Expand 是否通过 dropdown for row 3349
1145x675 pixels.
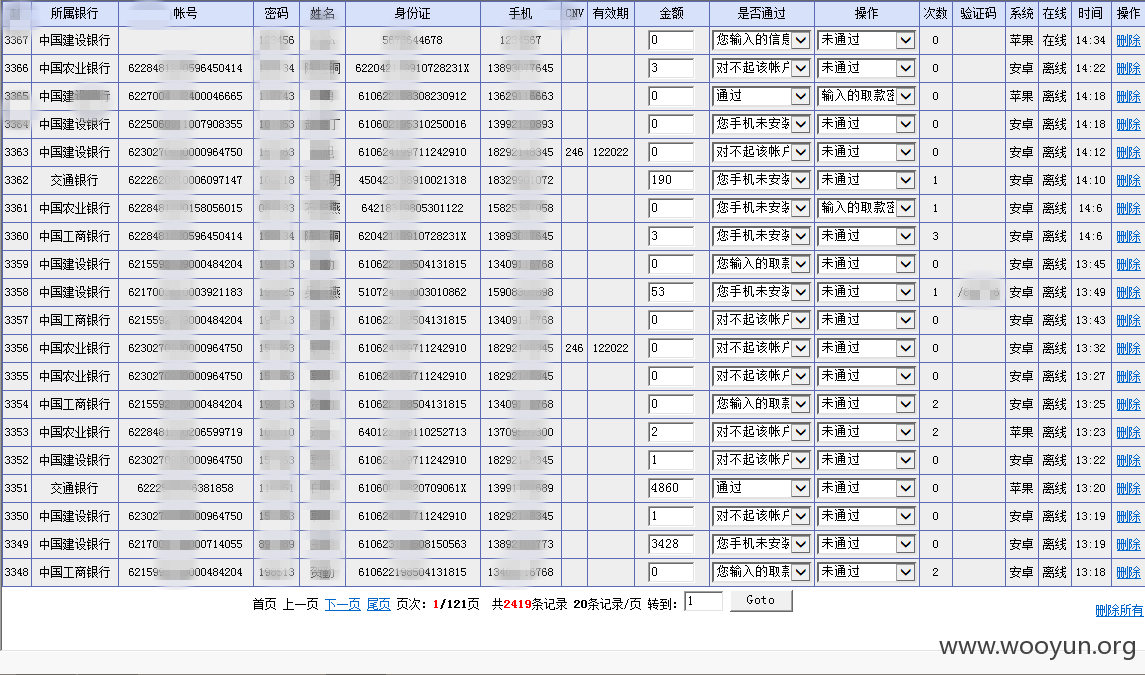761,544
